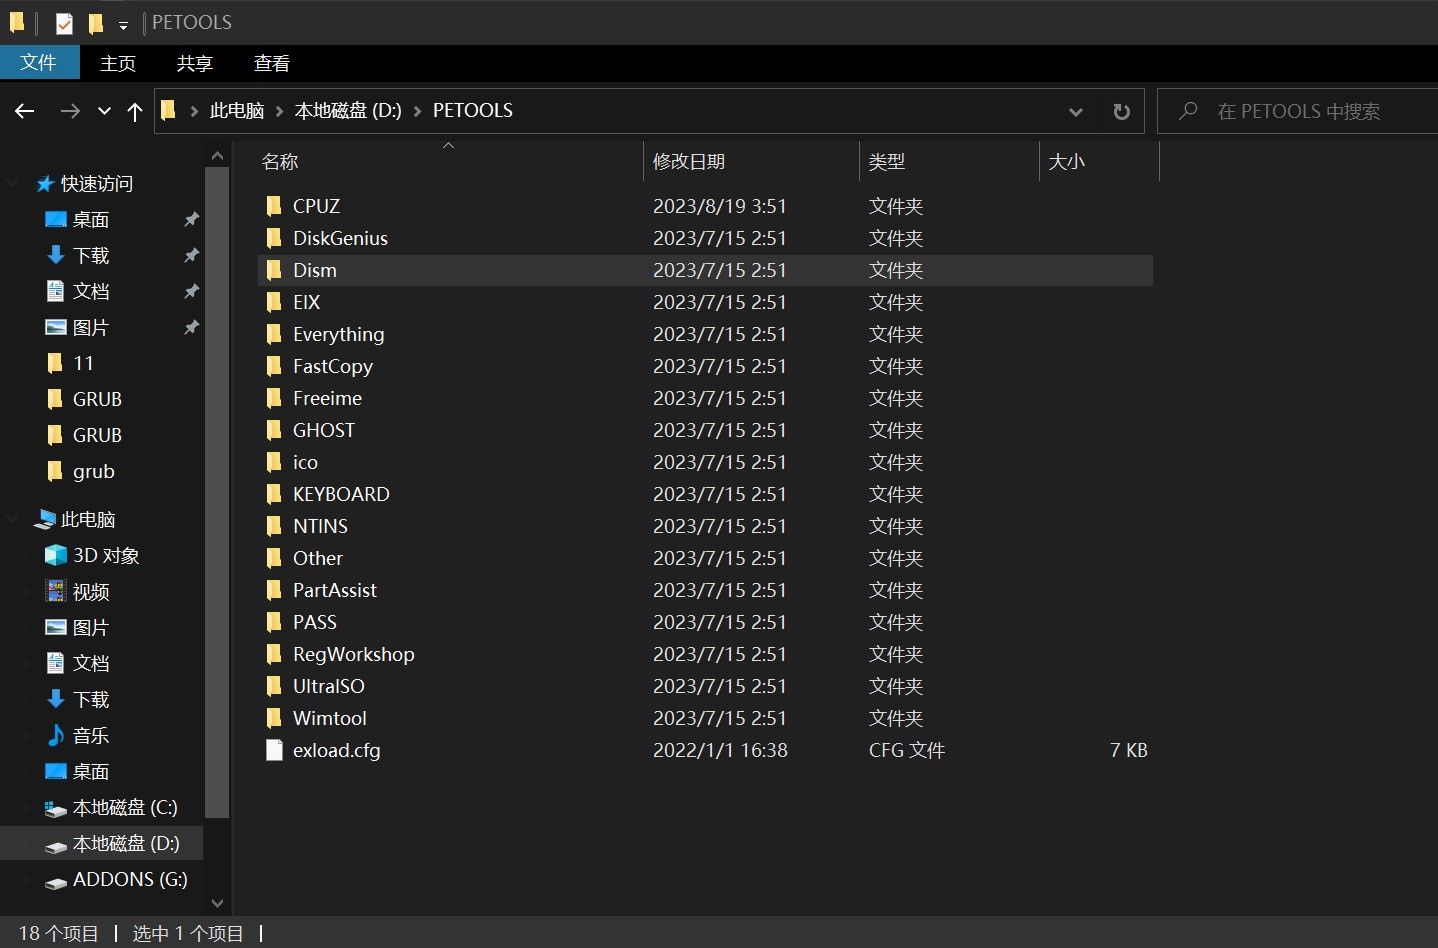Click the exload.cfg file icon

pyautogui.click(x=274, y=750)
